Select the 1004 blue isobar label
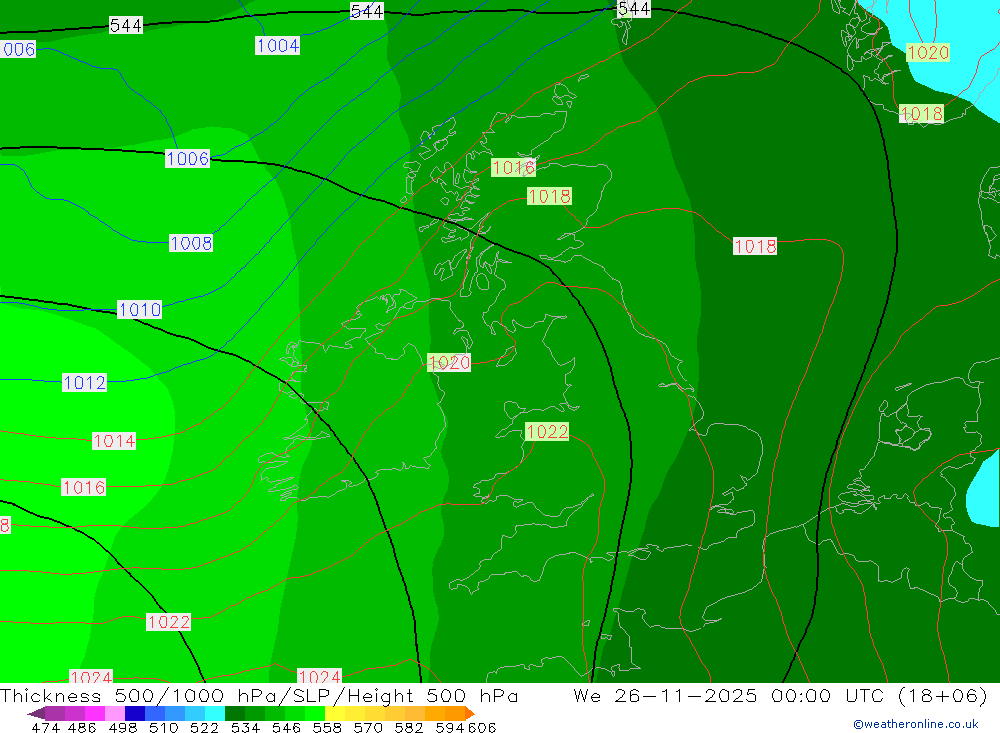The width and height of the screenshot is (1000, 733). click(277, 45)
